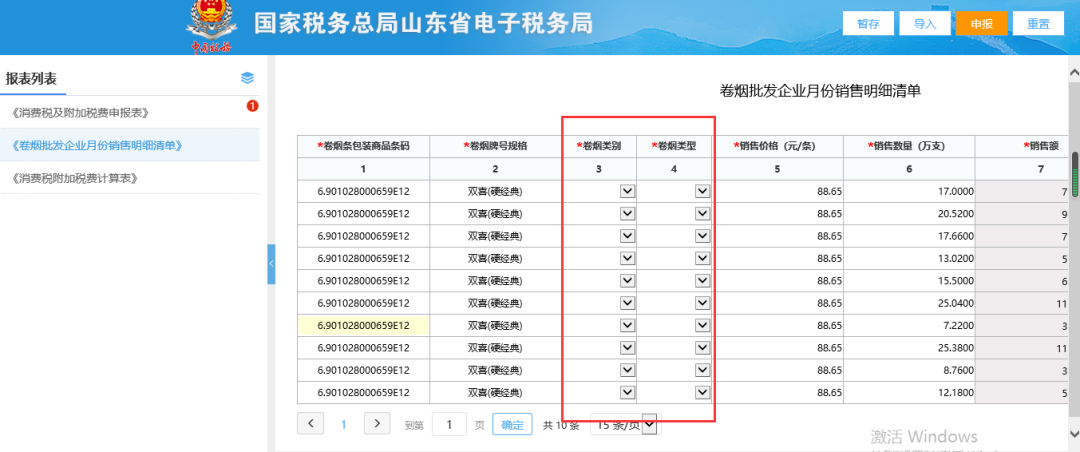This screenshot has width=1080, height=452.
Task: Open 卷烟类型 dropdown in the 12.1800 quantity row
Action: click(702, 392)
